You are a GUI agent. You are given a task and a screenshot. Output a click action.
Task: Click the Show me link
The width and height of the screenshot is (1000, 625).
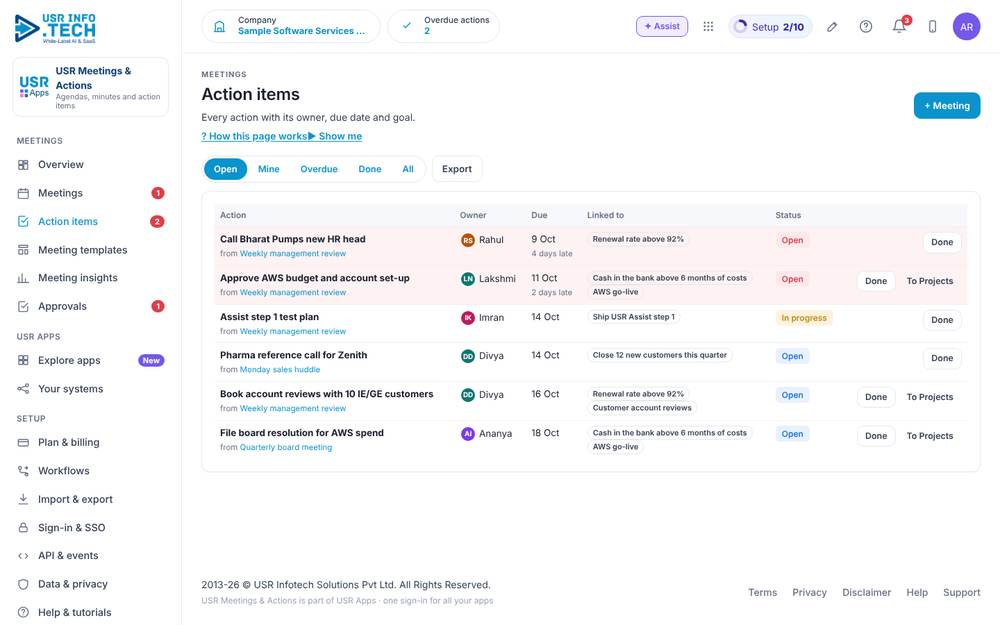pyautogui.click(x=335, y=136)
